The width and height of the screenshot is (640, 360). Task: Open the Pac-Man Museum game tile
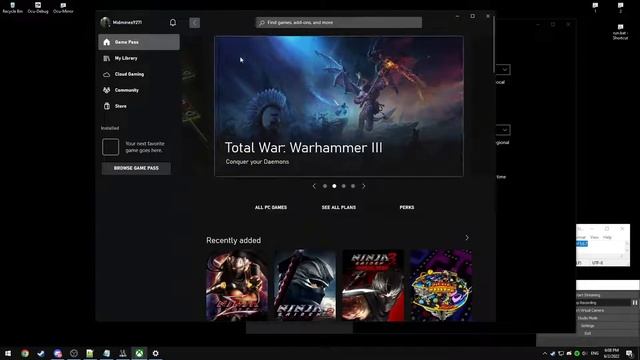(441, 285)
